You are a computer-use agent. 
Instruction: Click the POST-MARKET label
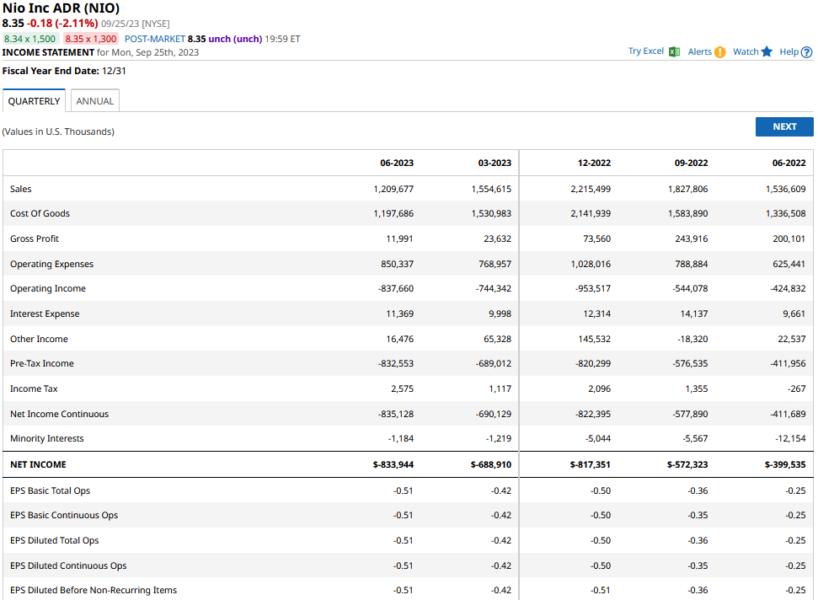(155, 39)
